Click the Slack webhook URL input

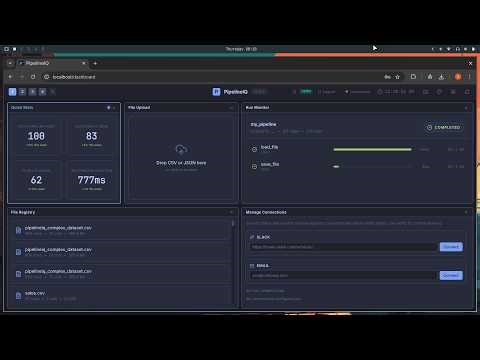343,247
